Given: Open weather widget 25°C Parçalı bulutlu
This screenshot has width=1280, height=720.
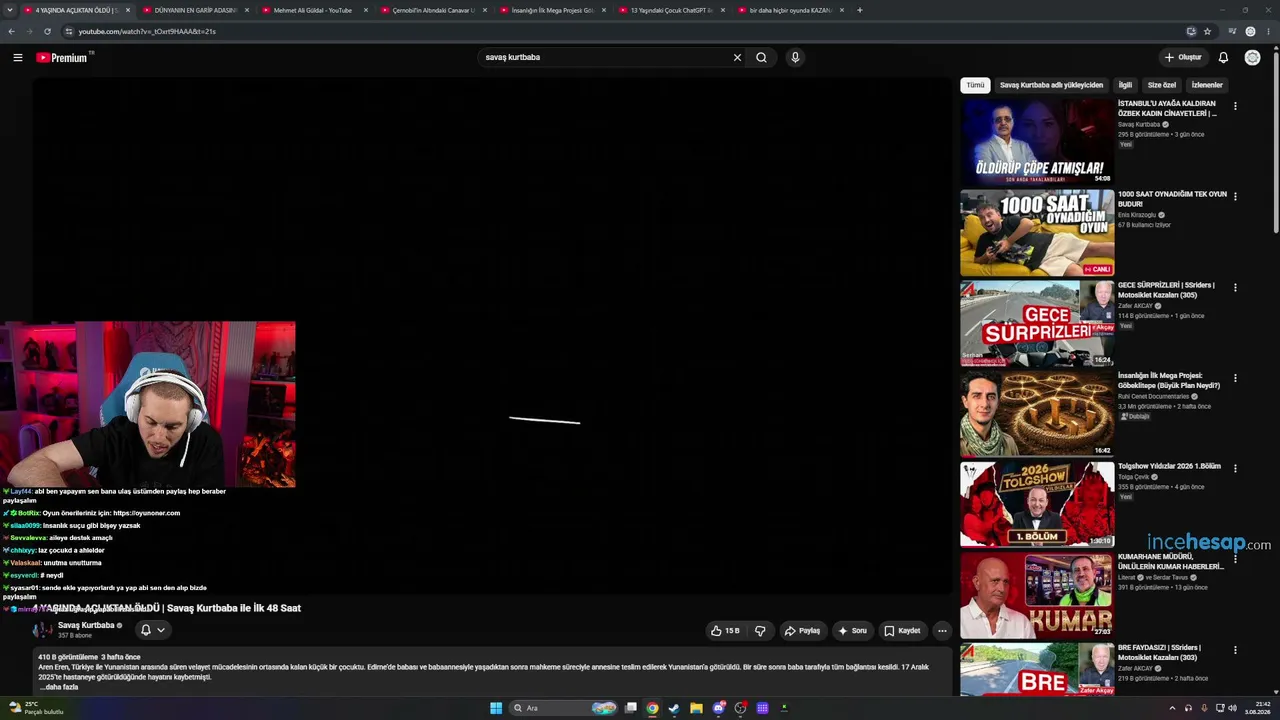Looking at the screenshot, I should click(36, 708).
